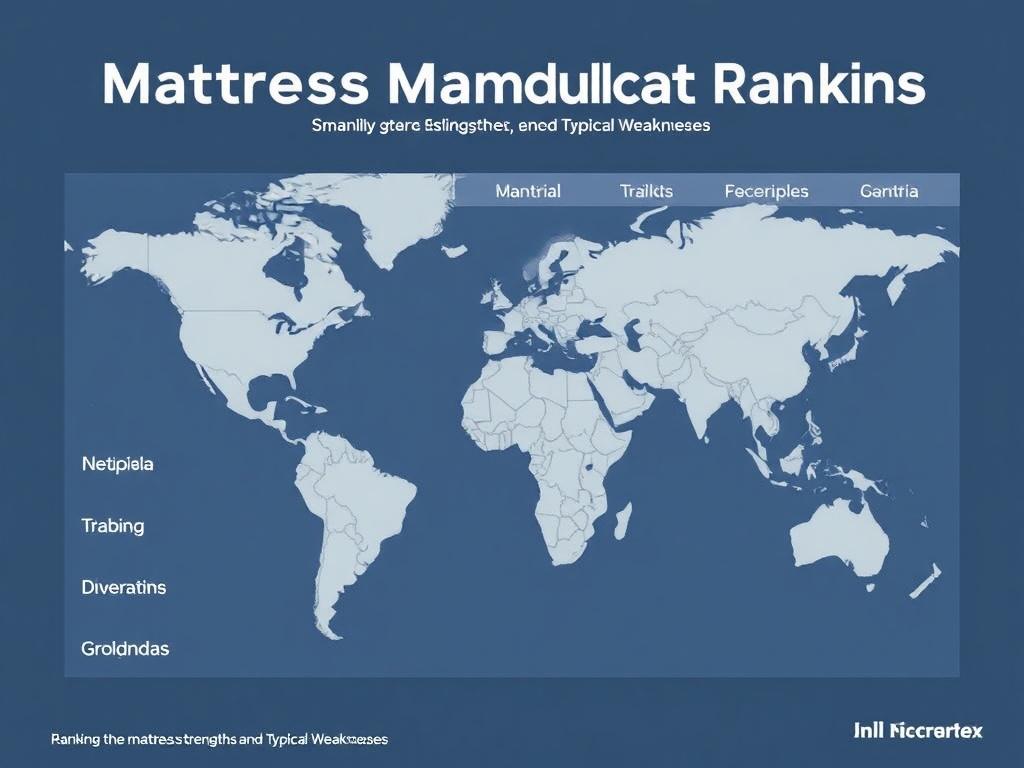Click the subtitle about Typical Weaknieses
The width and height of the screenshot is (1024, 768).
click(x=511, y=125)
